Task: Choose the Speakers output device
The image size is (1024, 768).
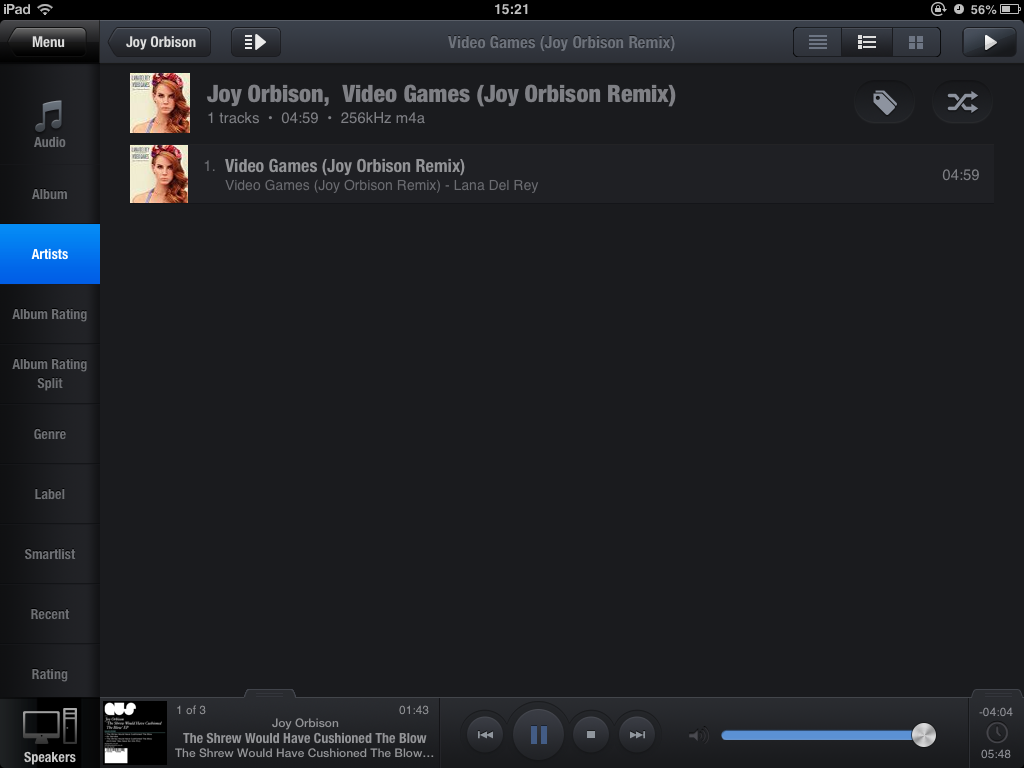Action: (50, 734)
